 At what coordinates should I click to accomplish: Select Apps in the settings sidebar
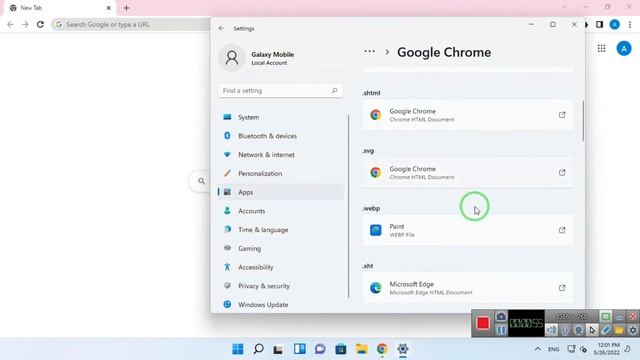[x=281, y=192]
